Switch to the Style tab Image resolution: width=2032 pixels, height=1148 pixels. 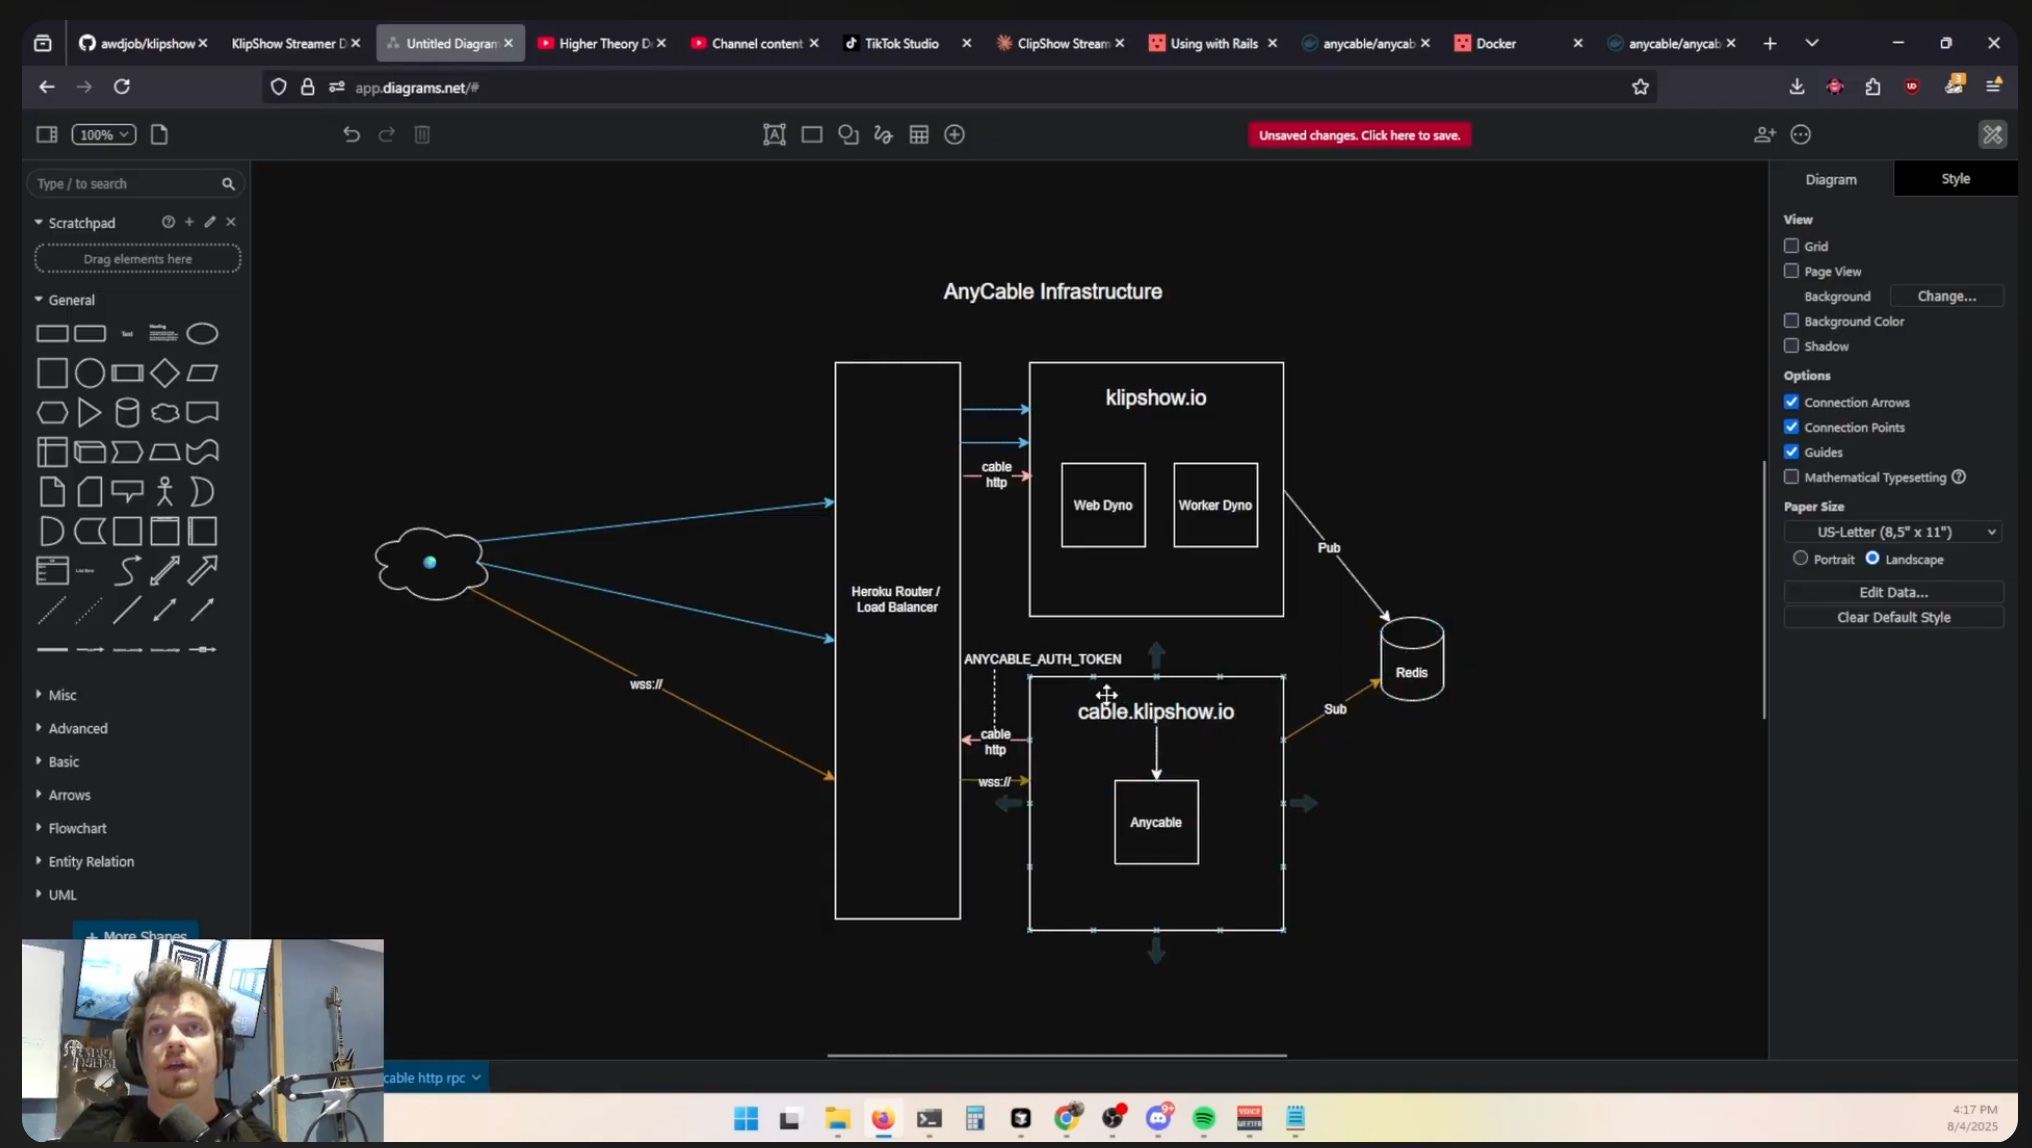(x=1955, y=179)
